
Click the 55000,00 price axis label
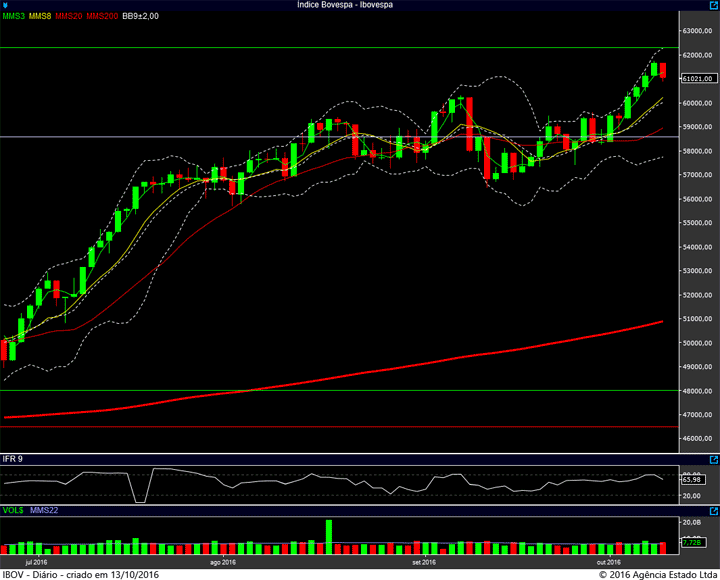(x=698, y=223)
